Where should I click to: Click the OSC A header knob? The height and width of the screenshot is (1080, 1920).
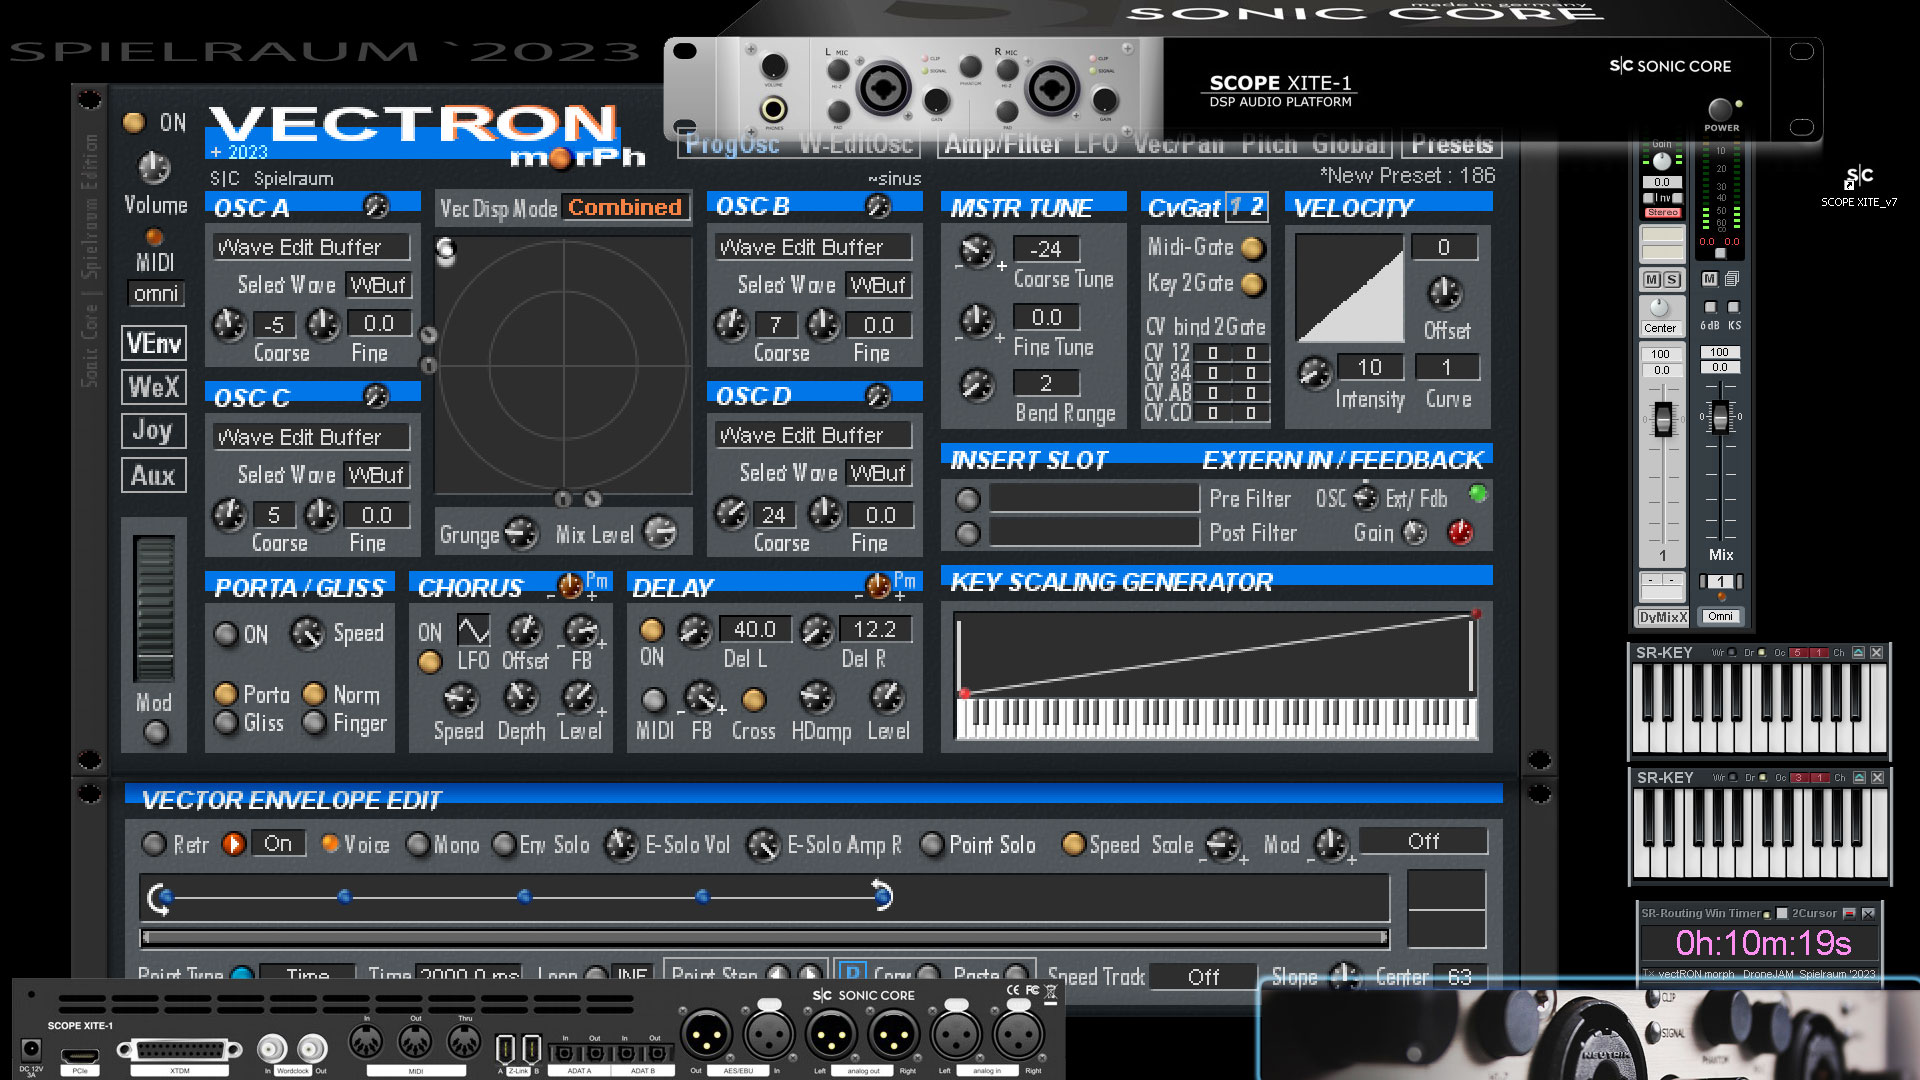[376, 206]
